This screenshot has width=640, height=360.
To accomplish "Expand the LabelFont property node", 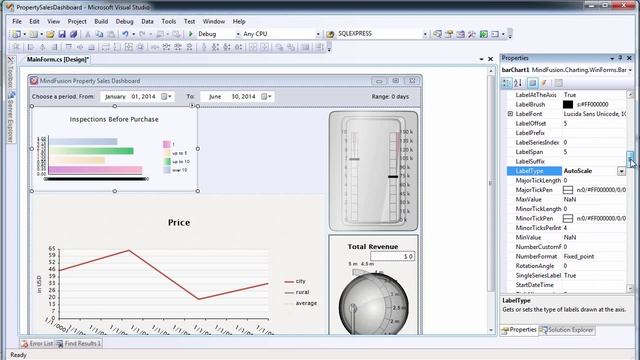I will [510, 114].
